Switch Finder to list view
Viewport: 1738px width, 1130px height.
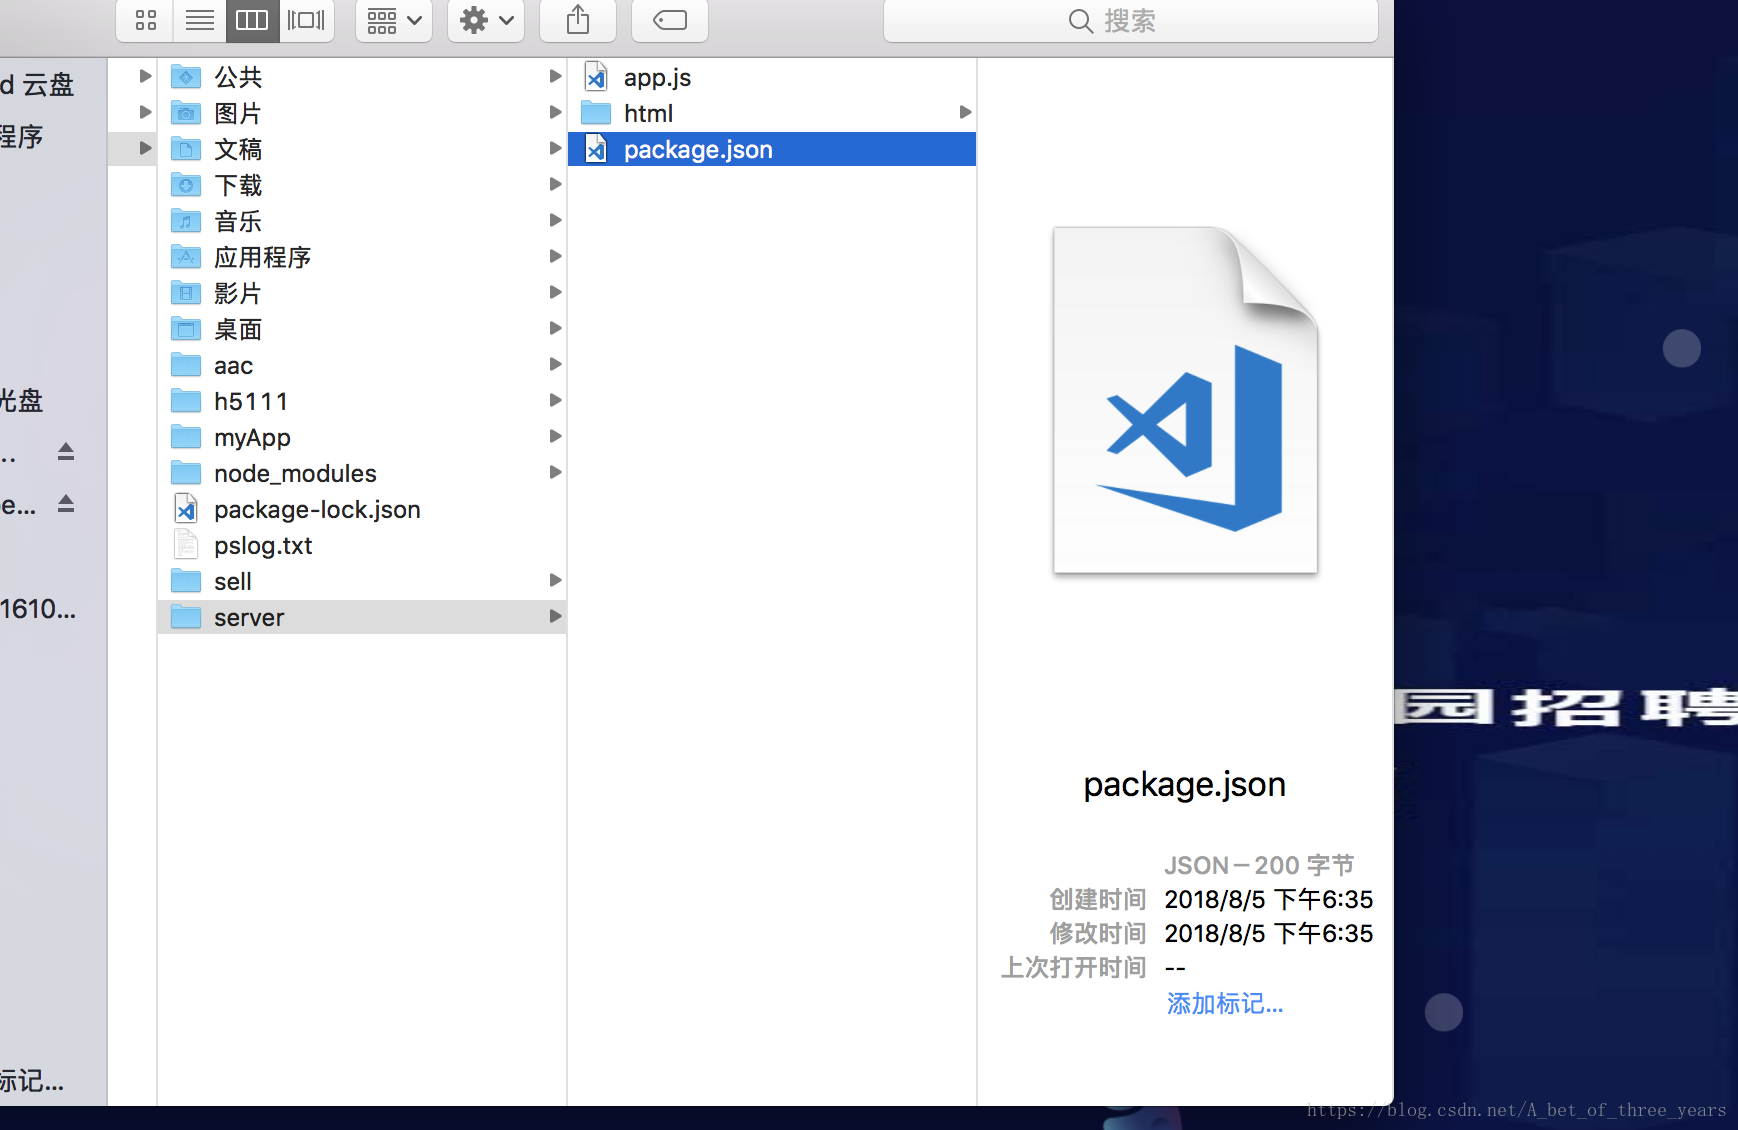point(200,20)
